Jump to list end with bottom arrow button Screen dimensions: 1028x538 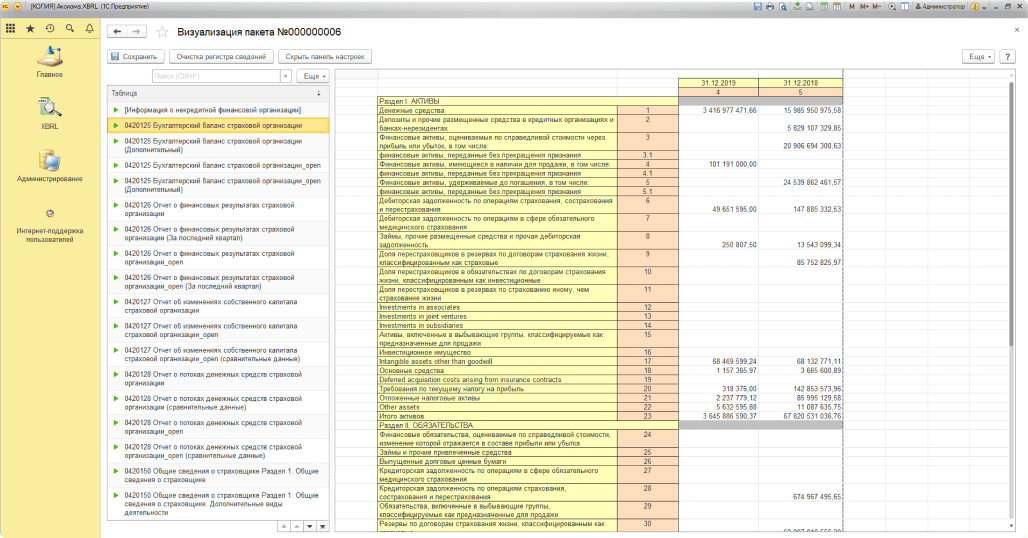coord(322,525)
